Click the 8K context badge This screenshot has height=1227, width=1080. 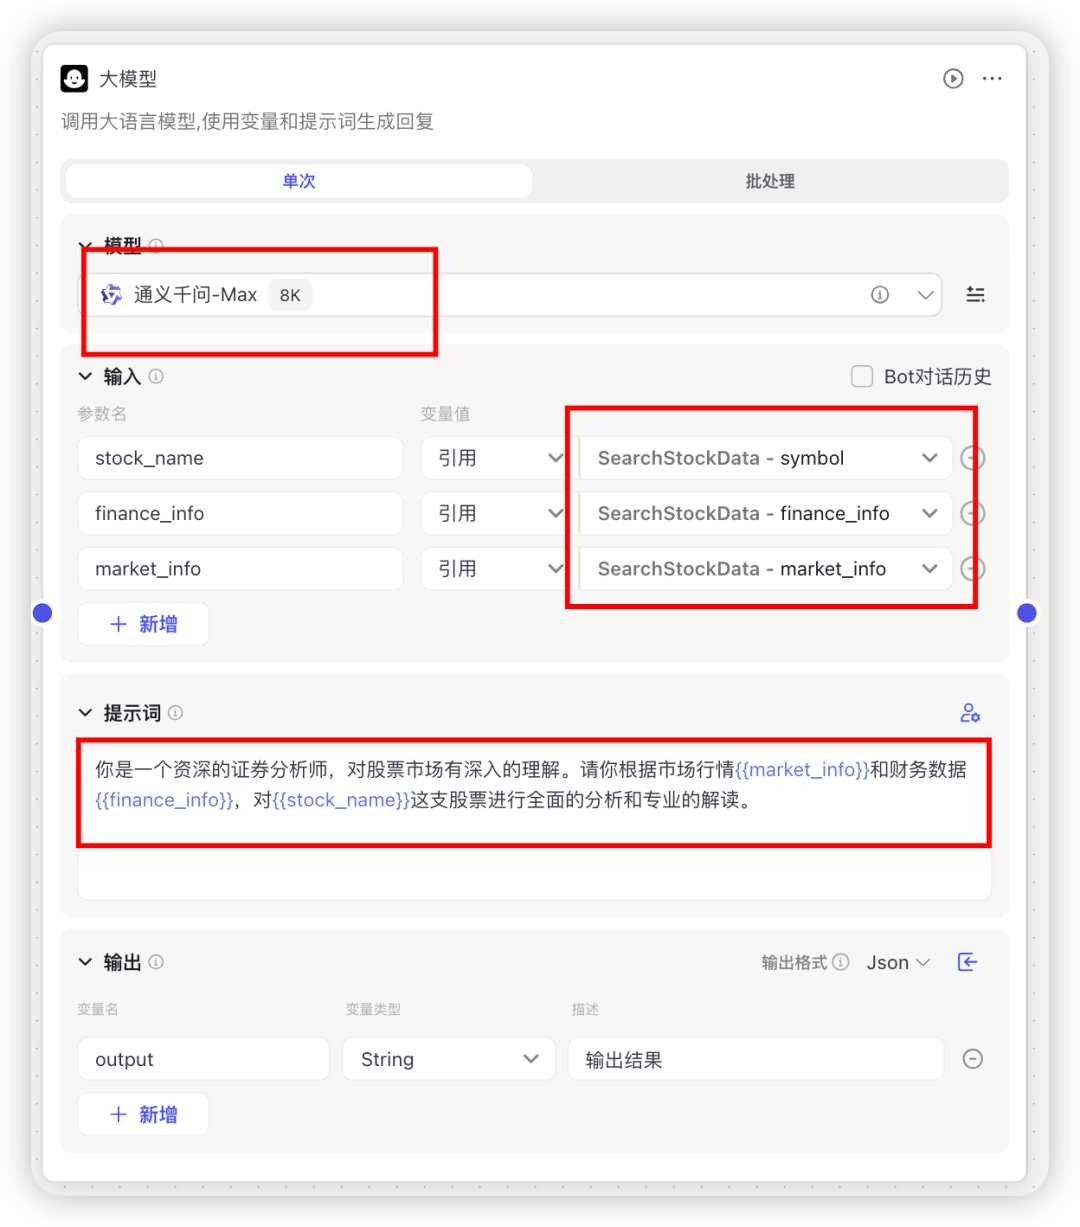tap(290, 295)
